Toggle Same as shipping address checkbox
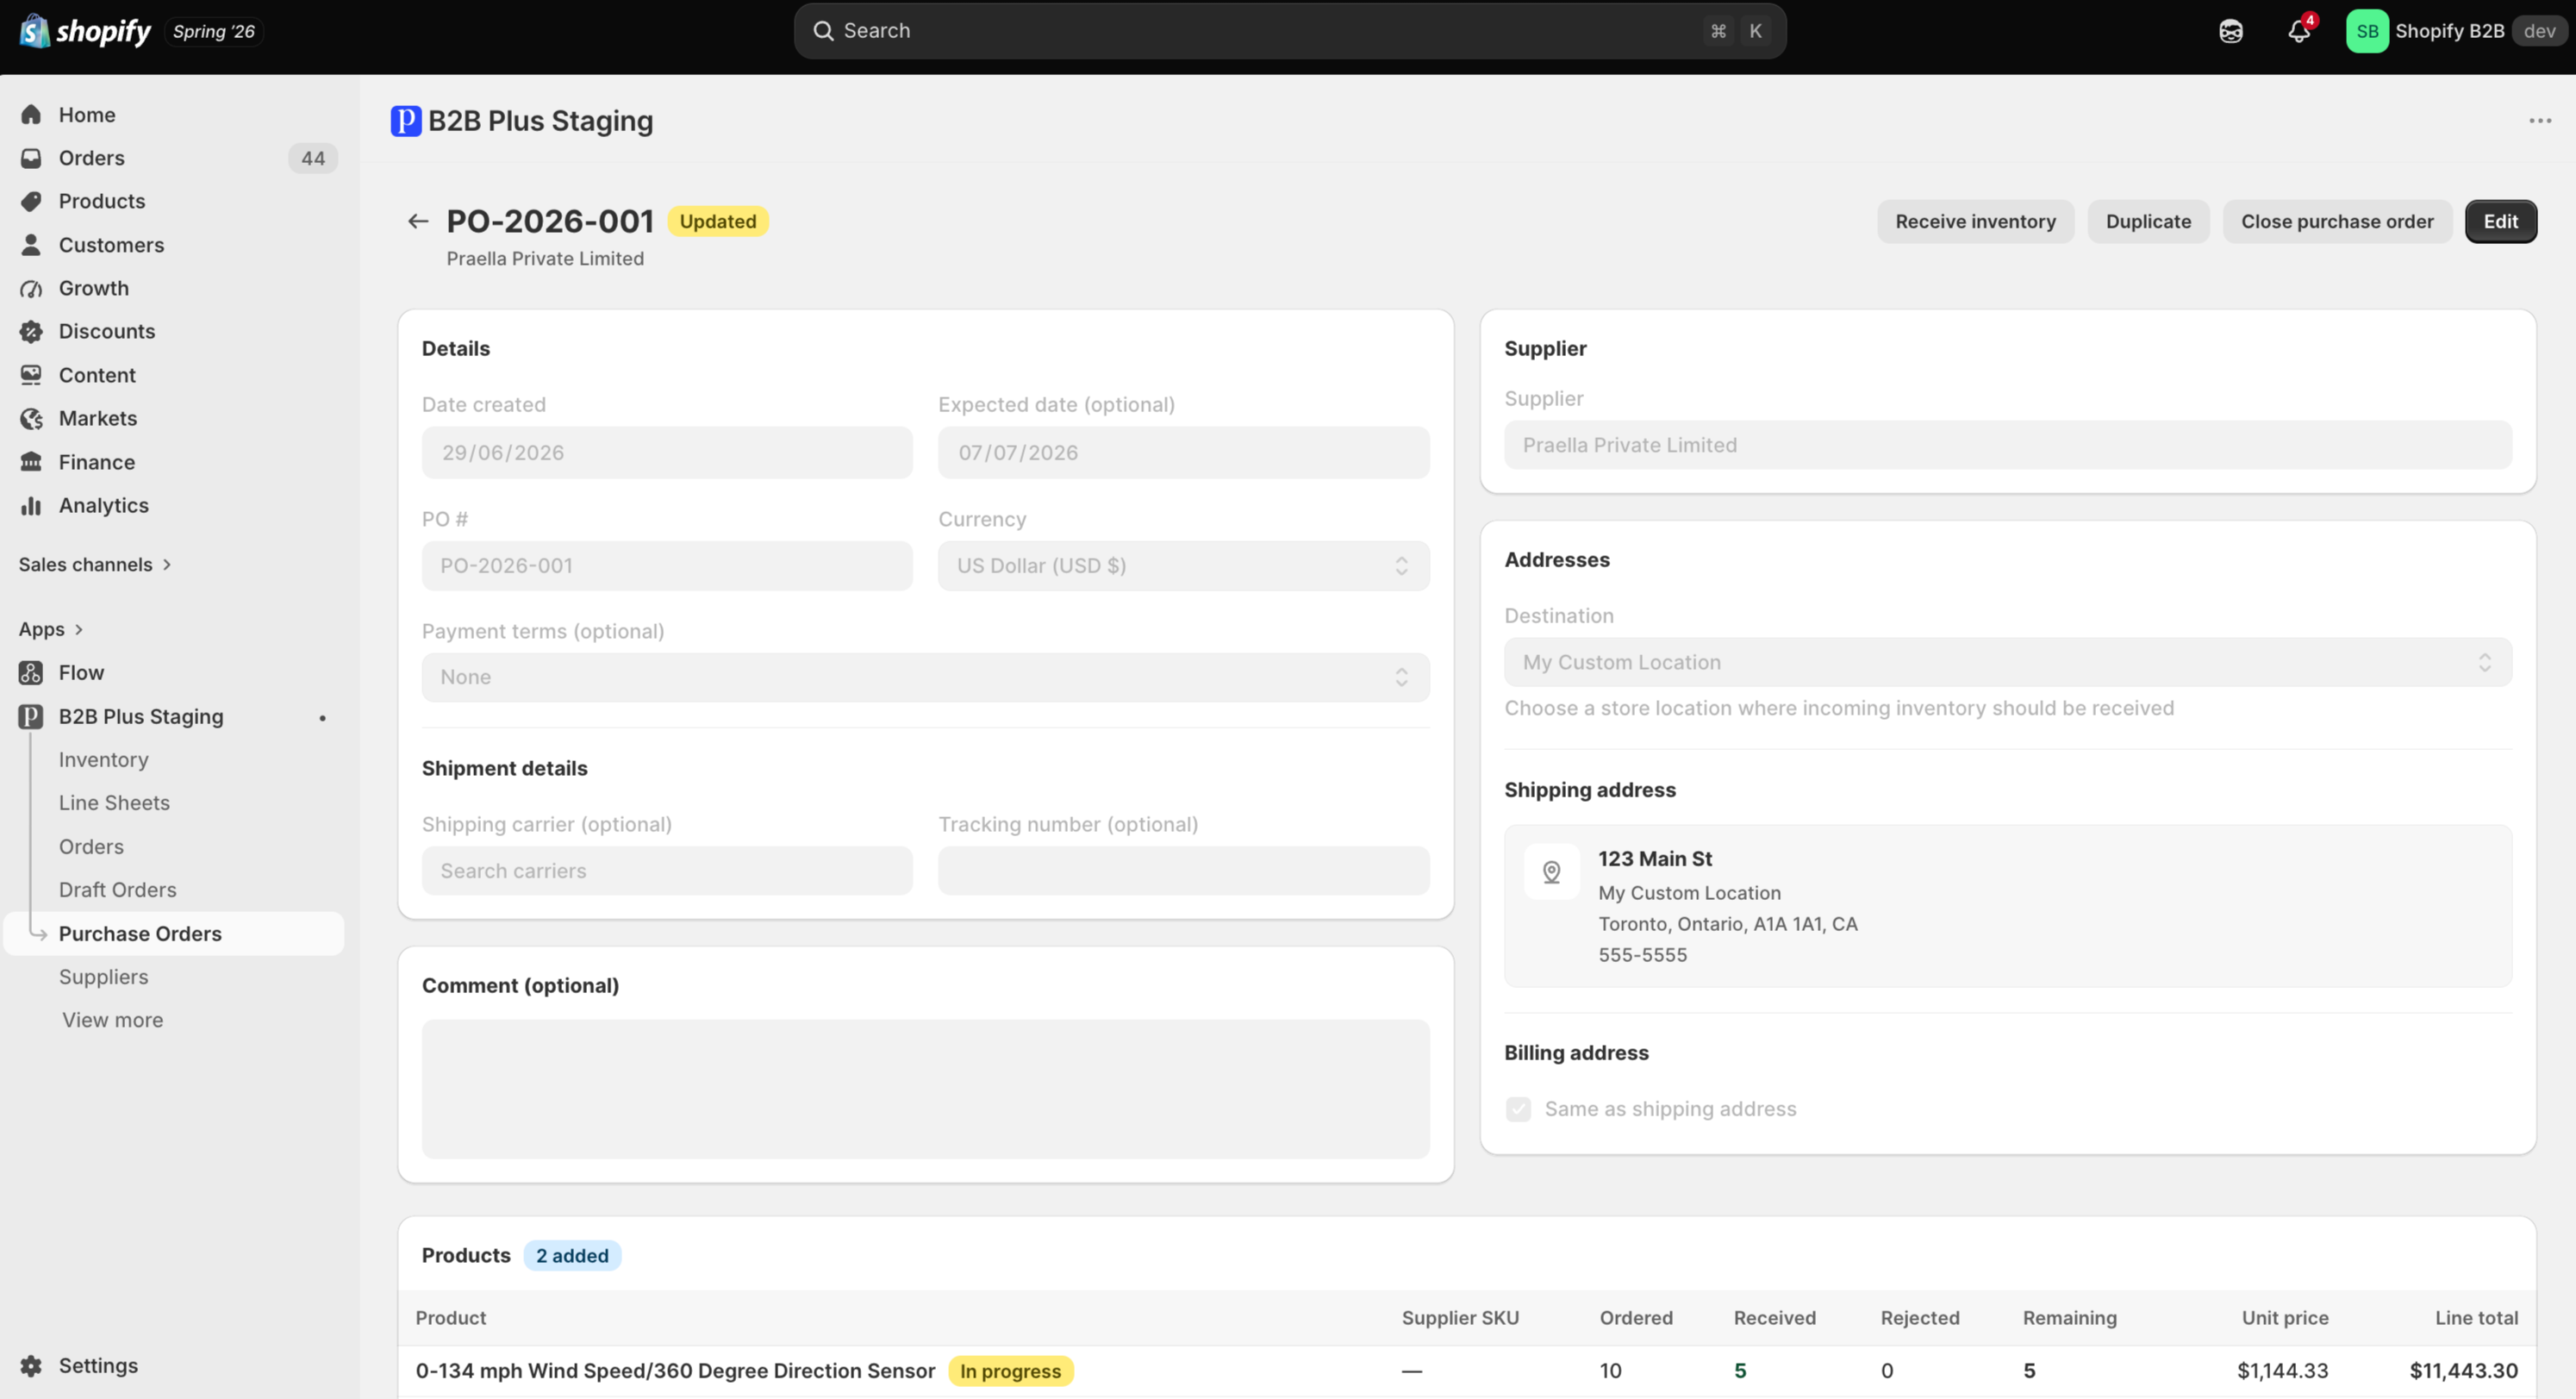Viewport: 2576px width, 1399px height. pyautogui.click(x=1518, y=1109)
